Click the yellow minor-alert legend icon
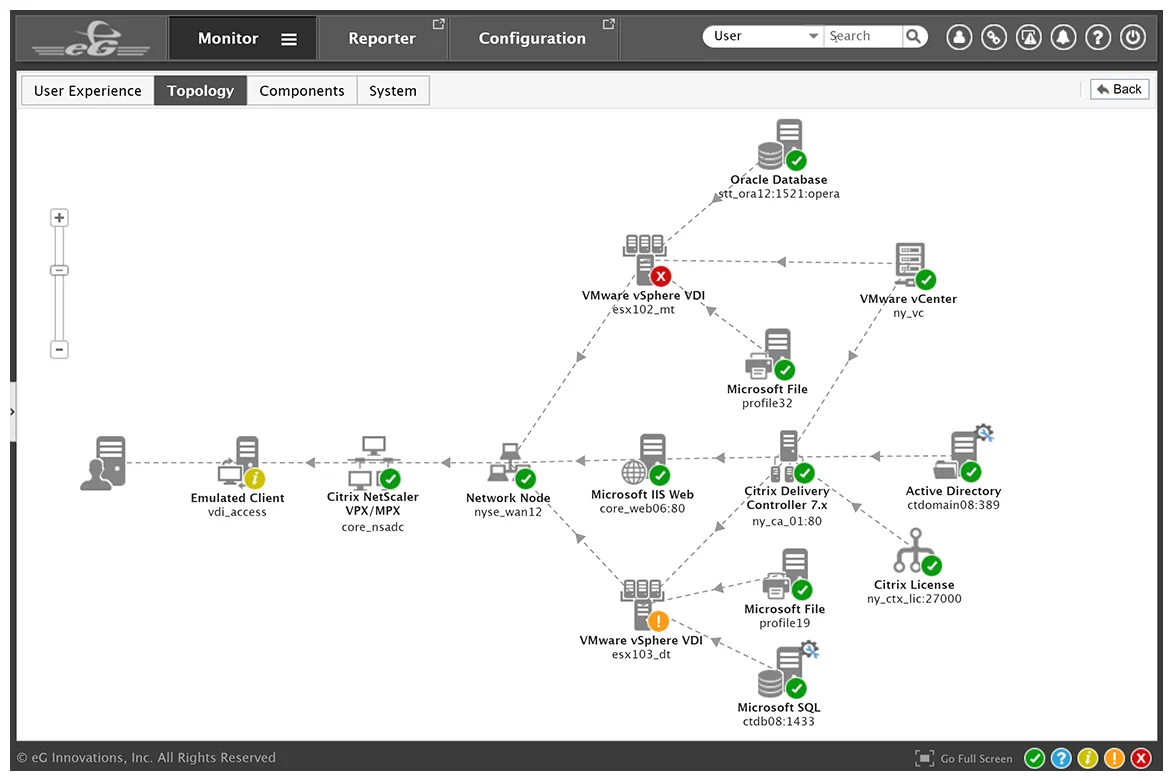Viewport: 1173px width, 781px height. click(1088, 759)
